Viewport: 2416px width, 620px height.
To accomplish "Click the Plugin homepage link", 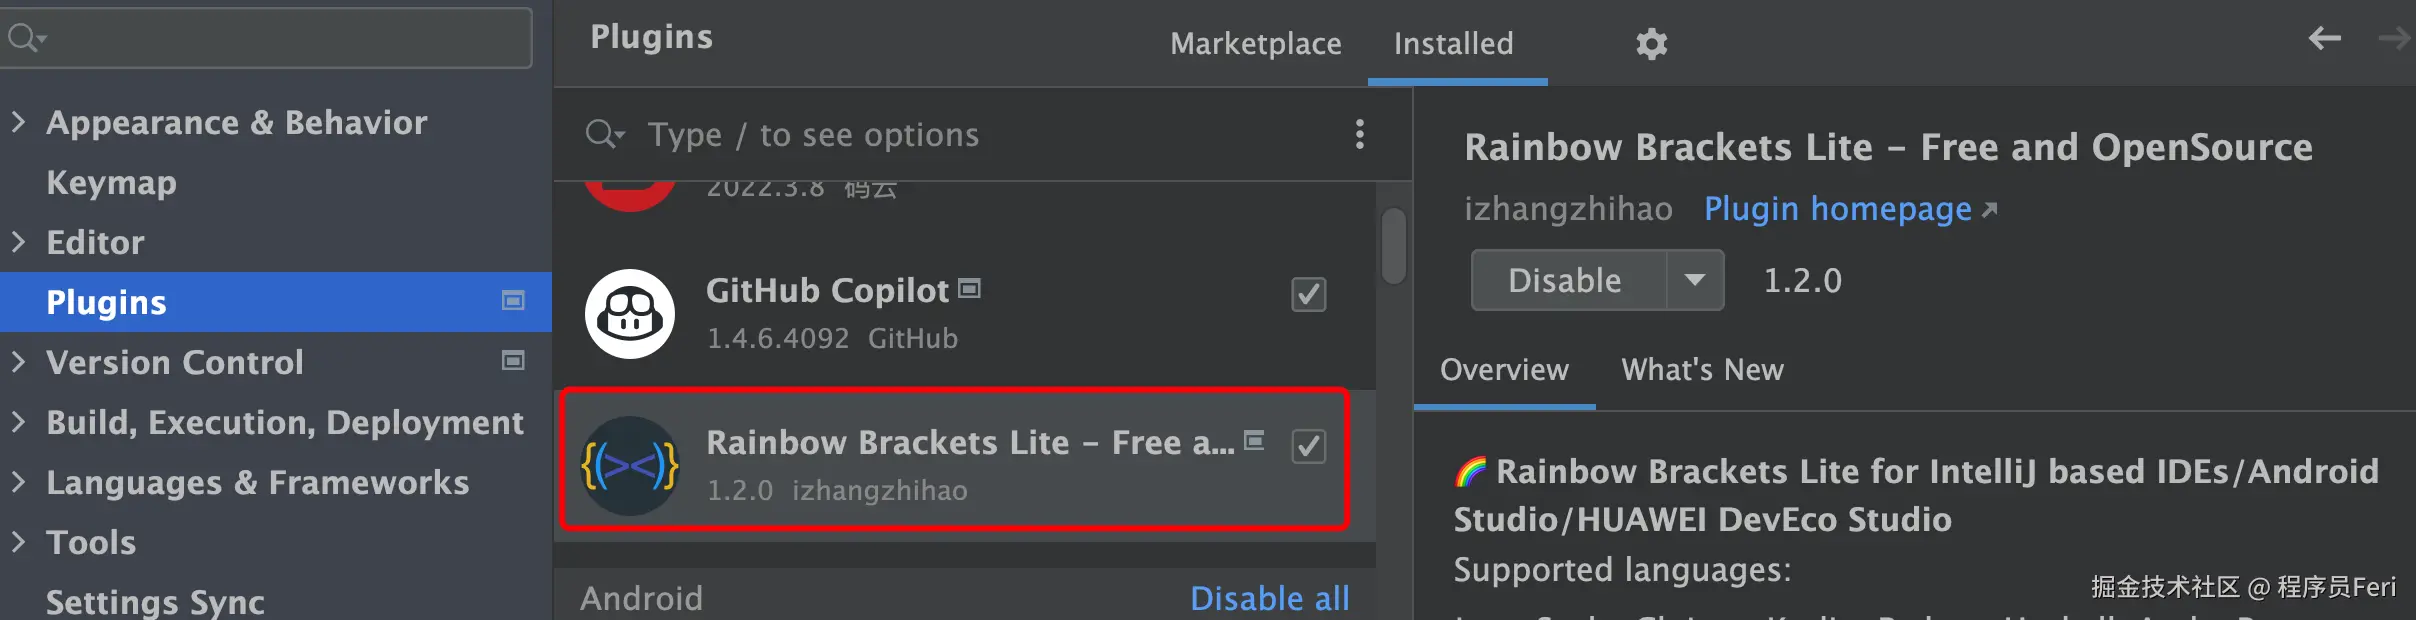I will coord(1838,209).
